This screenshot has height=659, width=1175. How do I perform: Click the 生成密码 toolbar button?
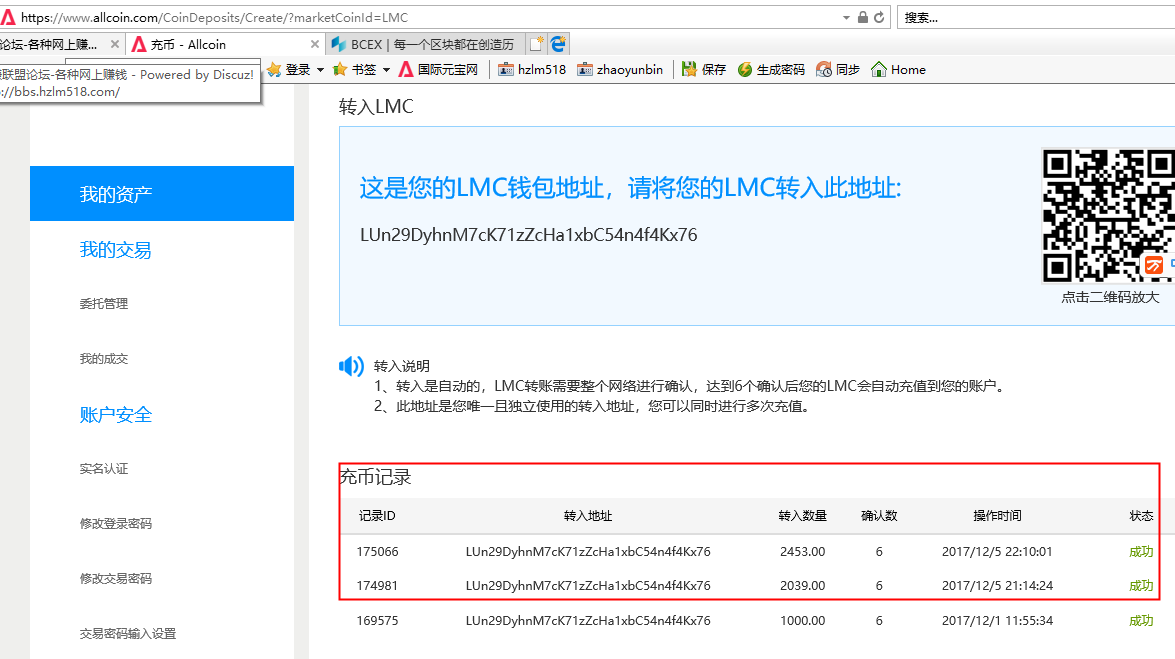[x=771, y=70]
